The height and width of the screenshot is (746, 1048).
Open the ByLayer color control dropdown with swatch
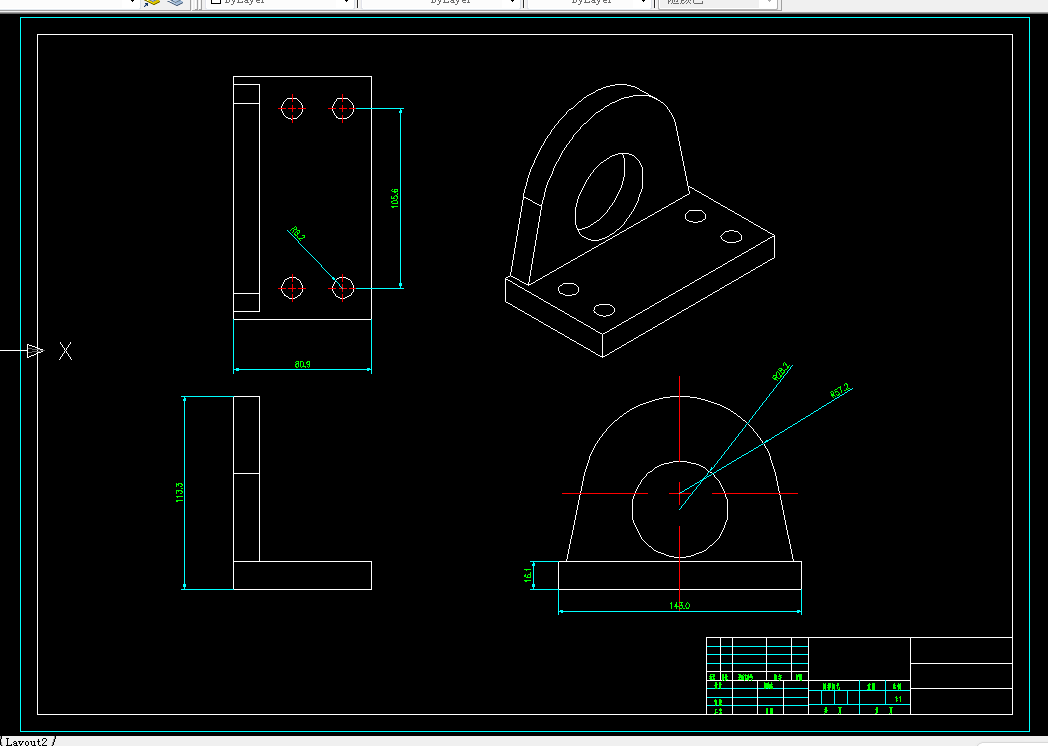(x=279, y=3)
